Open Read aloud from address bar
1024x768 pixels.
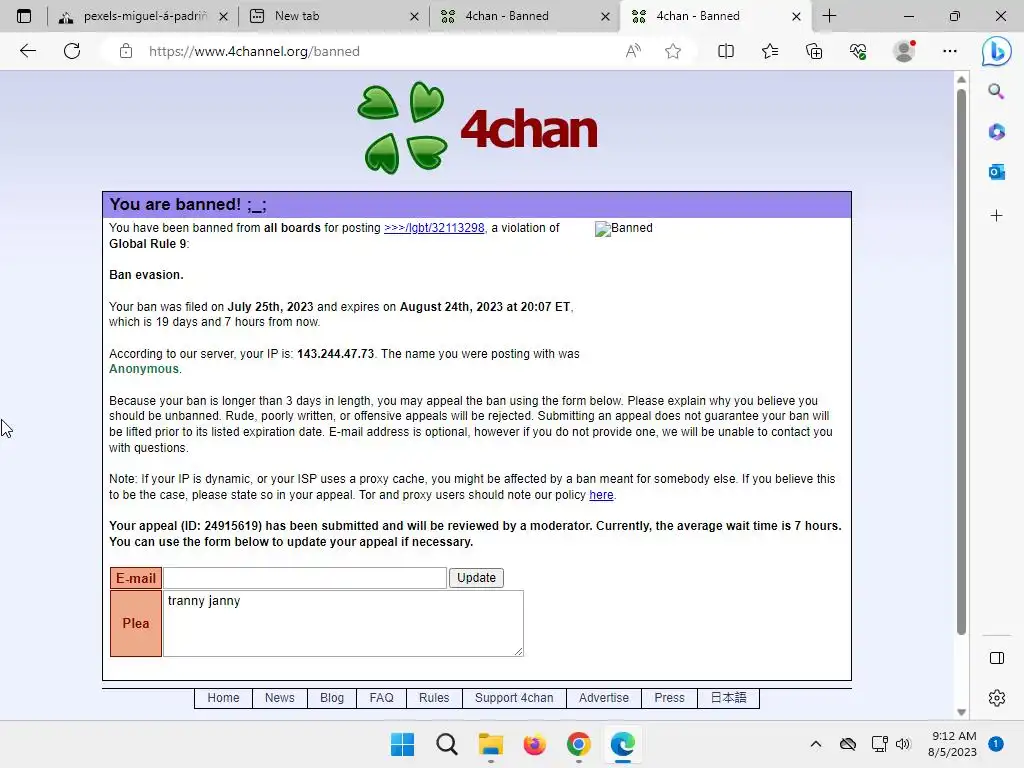633,51
